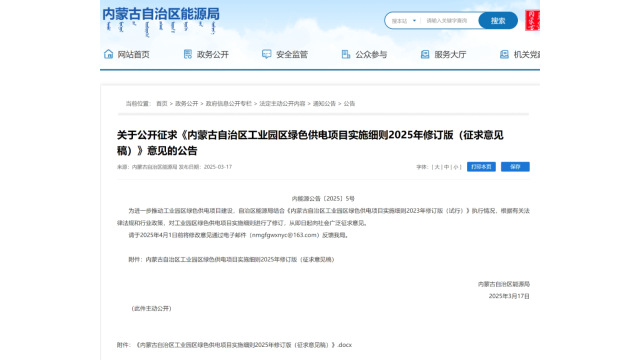Go to 法定主动公开内容 in the breadcrumb
This screenshot has height=360, width=640.
tap(282, 104)
